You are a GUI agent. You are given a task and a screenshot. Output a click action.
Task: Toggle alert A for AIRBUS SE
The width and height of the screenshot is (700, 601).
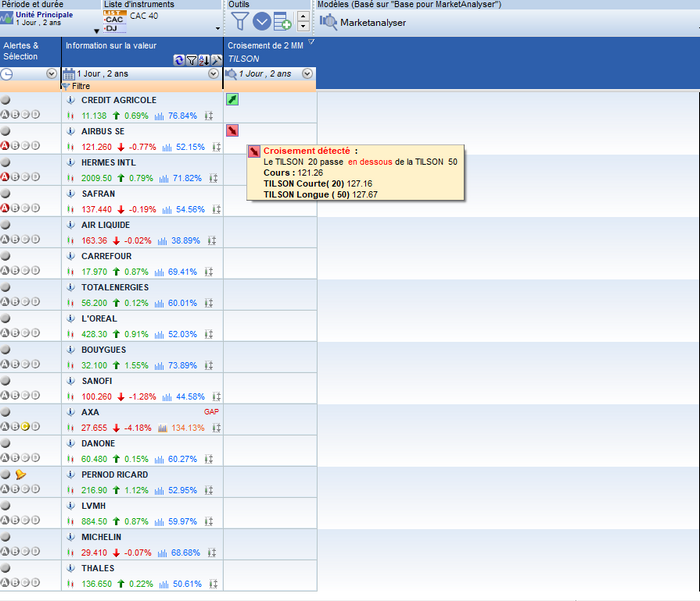[x=5, y=146]
